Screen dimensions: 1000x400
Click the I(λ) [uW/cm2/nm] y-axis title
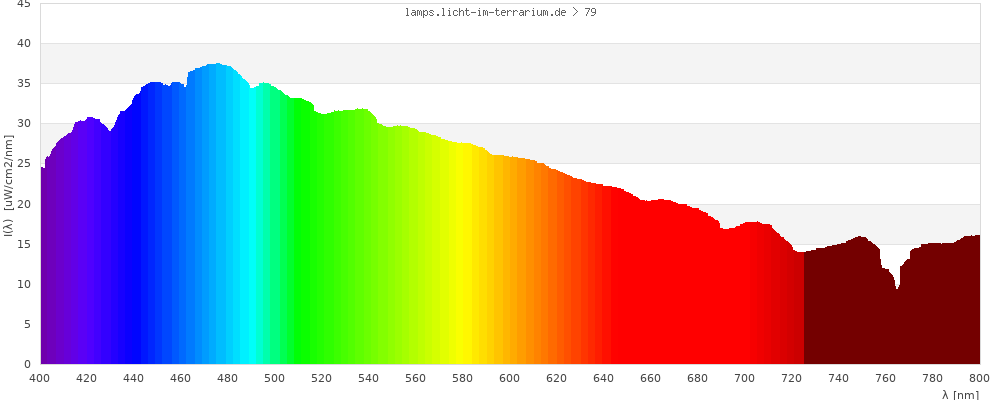point(8,185)
